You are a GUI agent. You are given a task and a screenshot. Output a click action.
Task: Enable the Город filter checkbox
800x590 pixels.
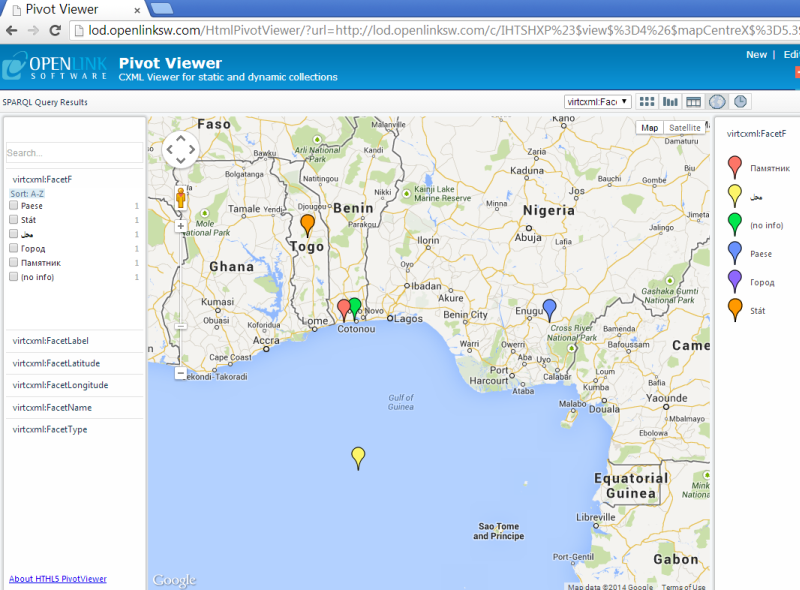tap(13, 248)
